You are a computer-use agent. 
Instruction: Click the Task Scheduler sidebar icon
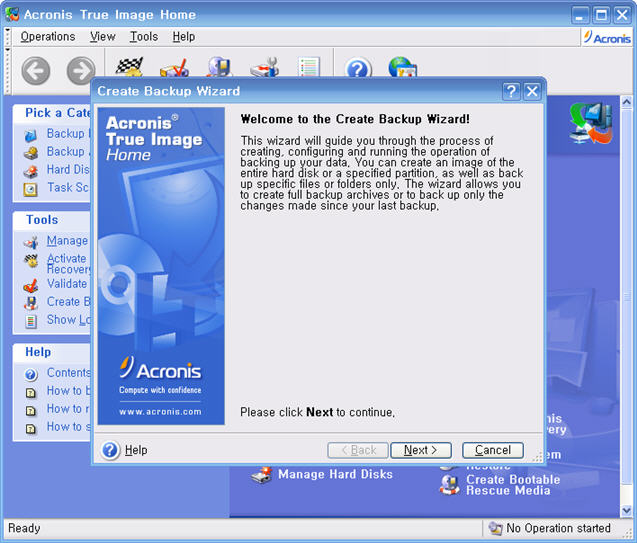pos(31,189)
